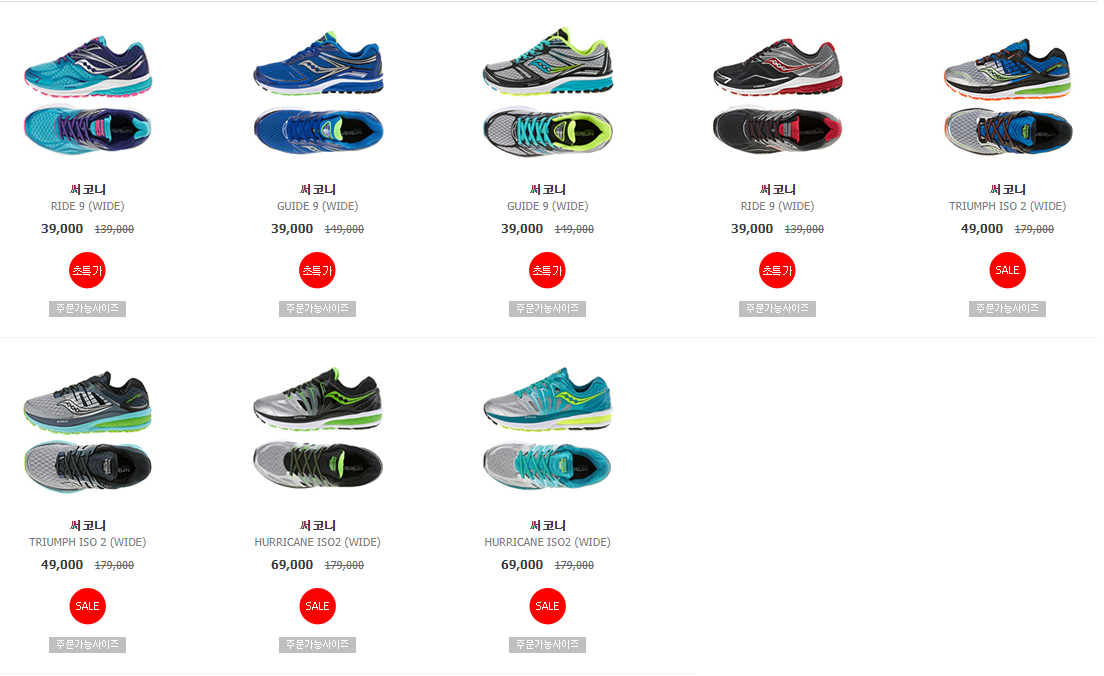This screenshot has height=676, width=1104.
Task: Click the 초특가 badge under the black RIDE 9
Action: pos(777,270)
